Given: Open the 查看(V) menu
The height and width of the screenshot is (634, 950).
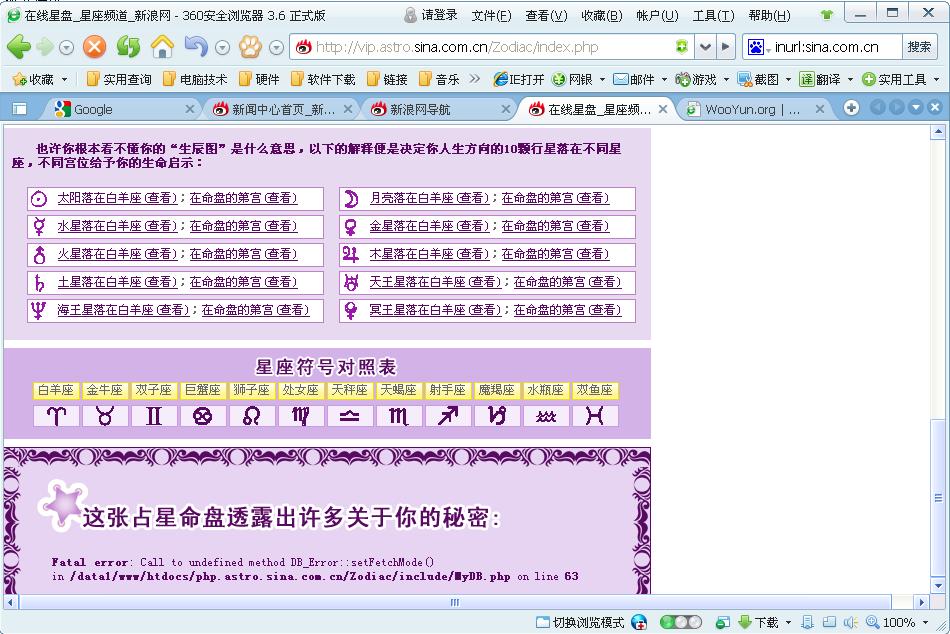Looking at the screenshot, I should [546, 15].
